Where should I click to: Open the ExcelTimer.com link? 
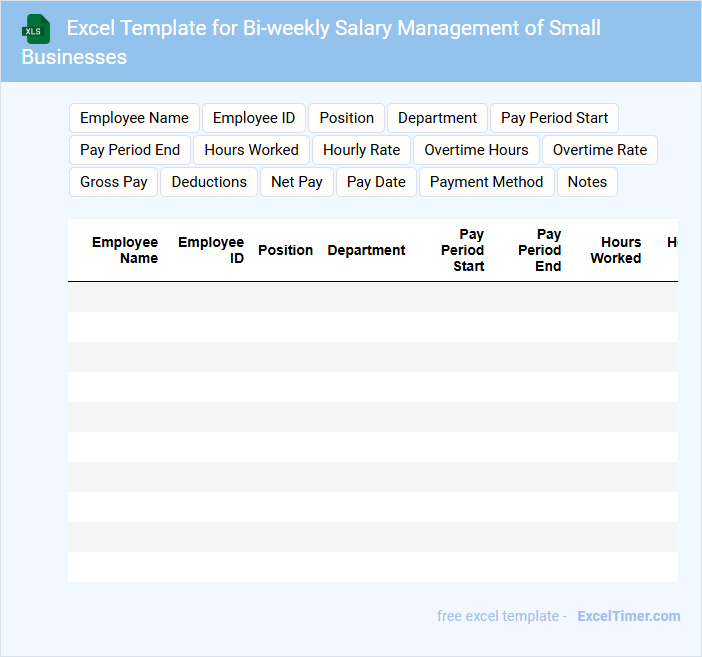point(628,616)
